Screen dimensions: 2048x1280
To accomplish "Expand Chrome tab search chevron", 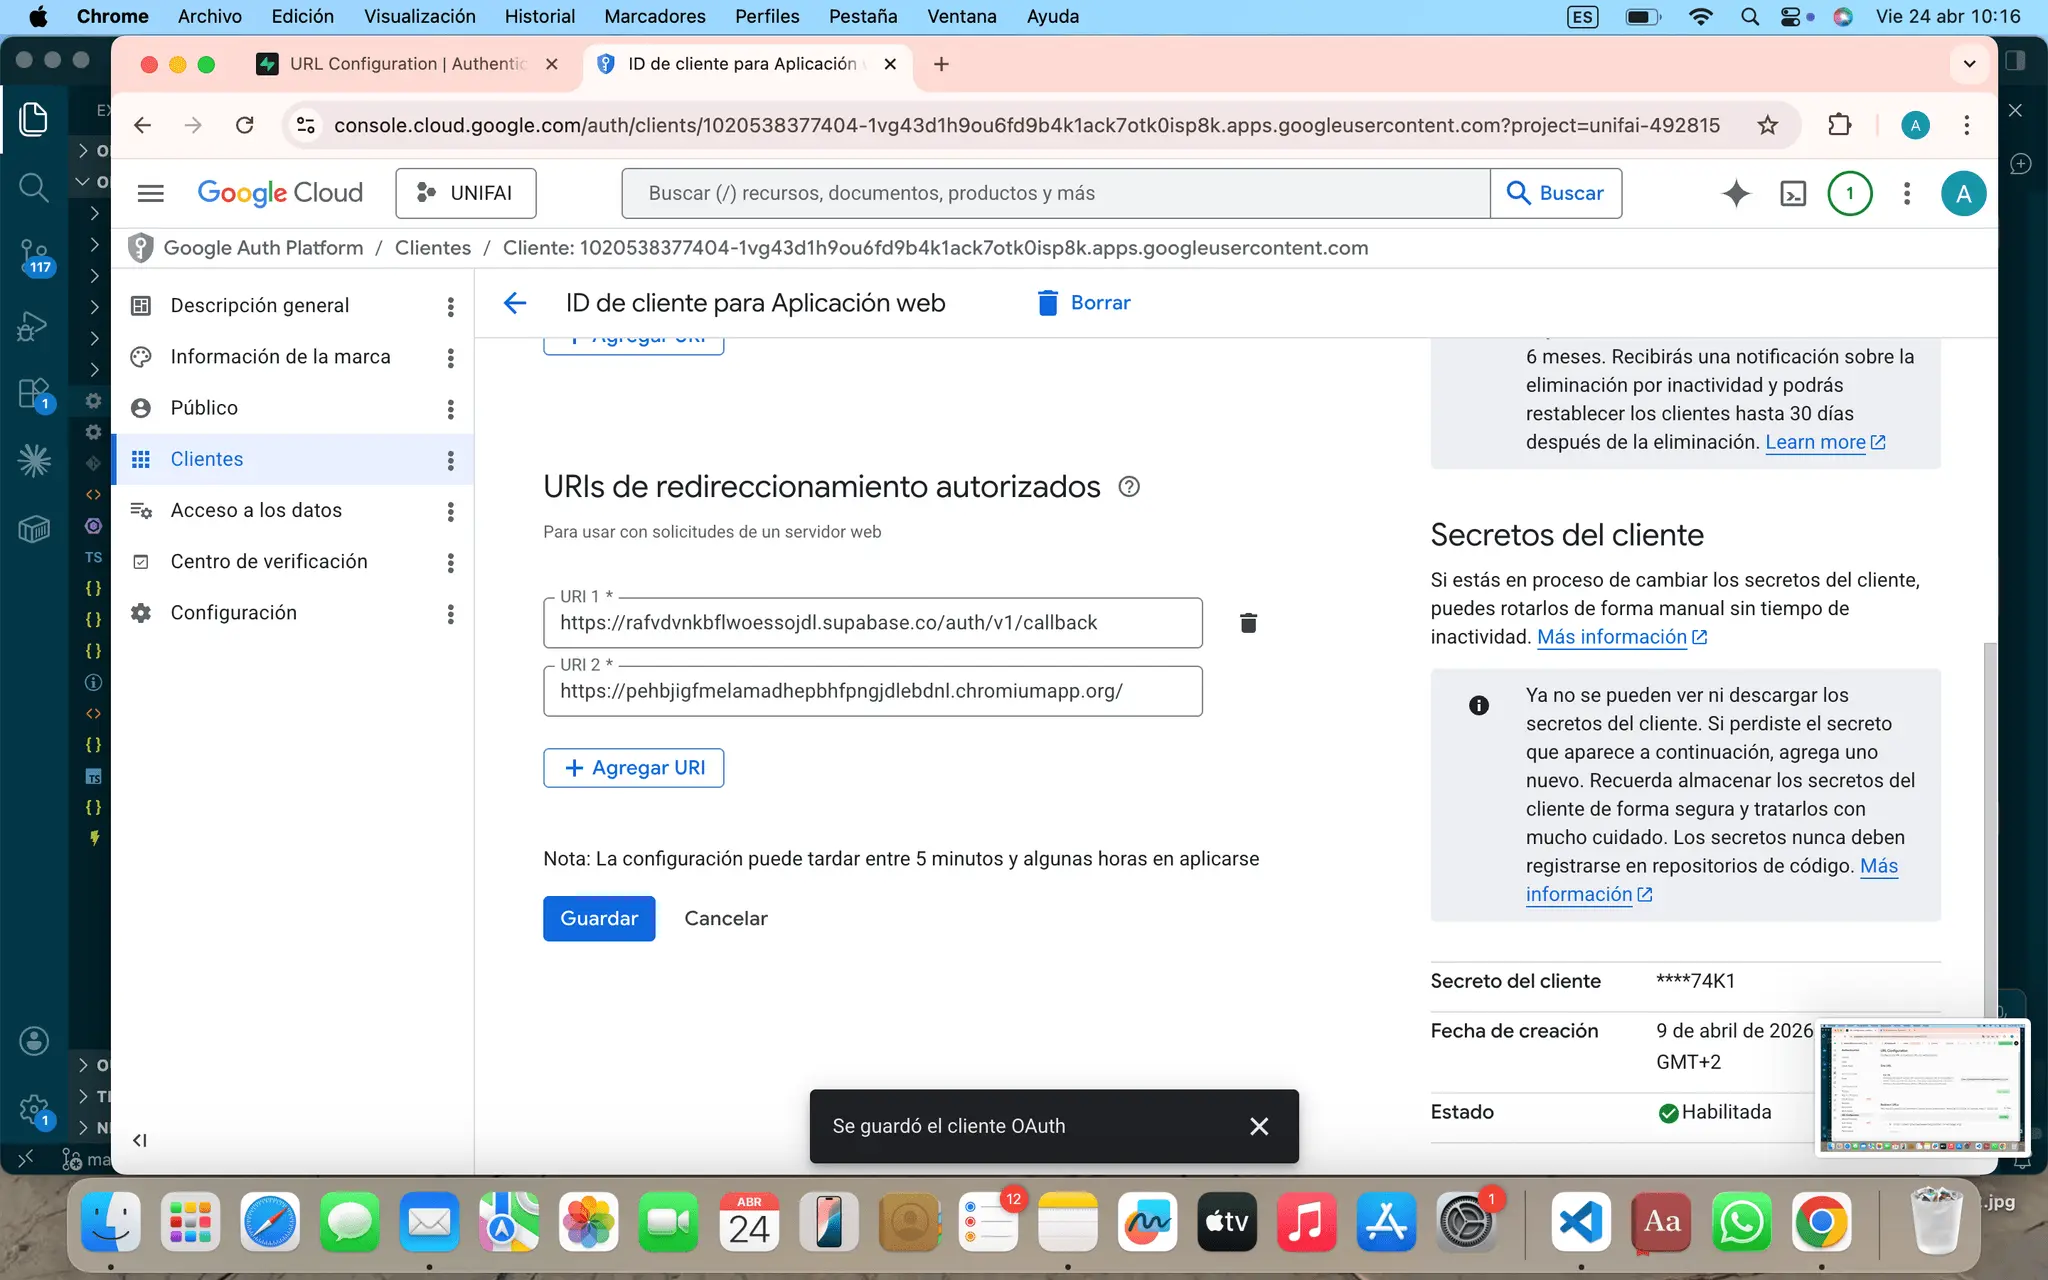I will pyautogui.click(x=1969, y=64).
